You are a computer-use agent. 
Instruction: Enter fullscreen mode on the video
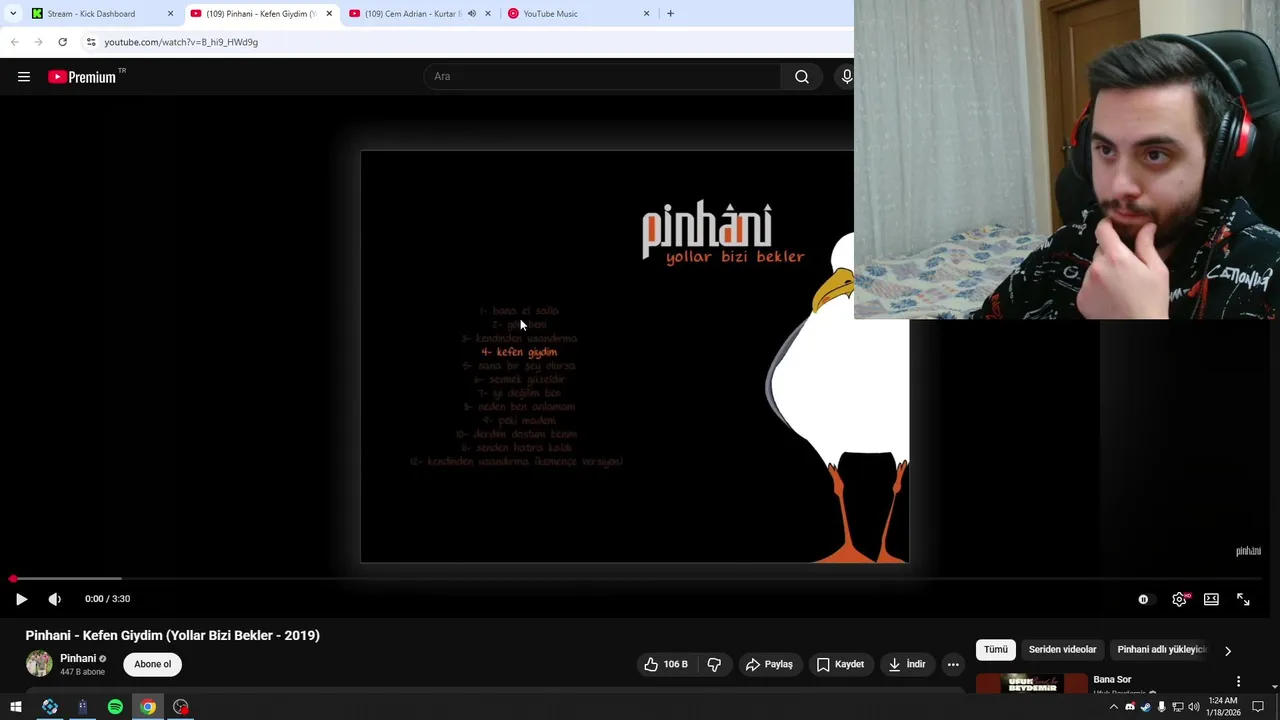[x=1243, y=599]
